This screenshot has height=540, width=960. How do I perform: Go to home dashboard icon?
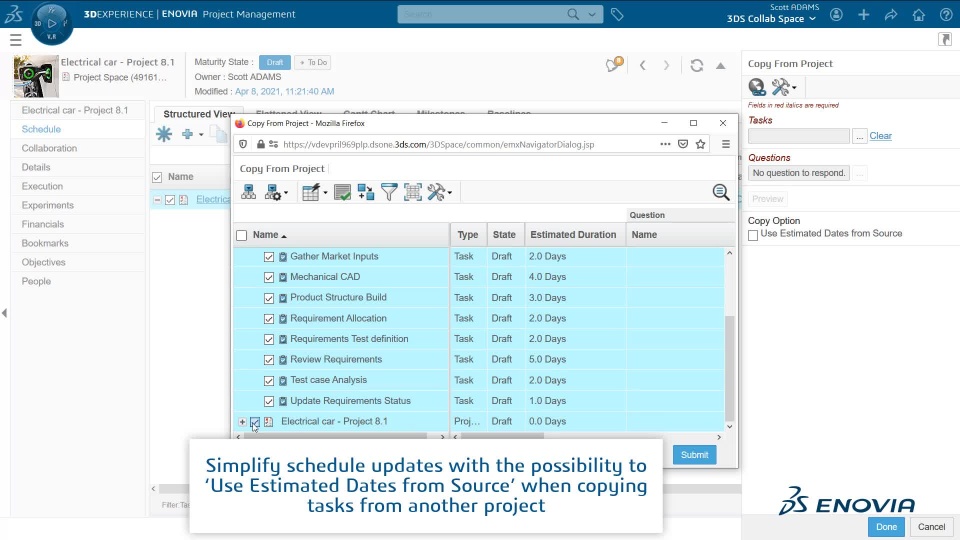point(918,15)
